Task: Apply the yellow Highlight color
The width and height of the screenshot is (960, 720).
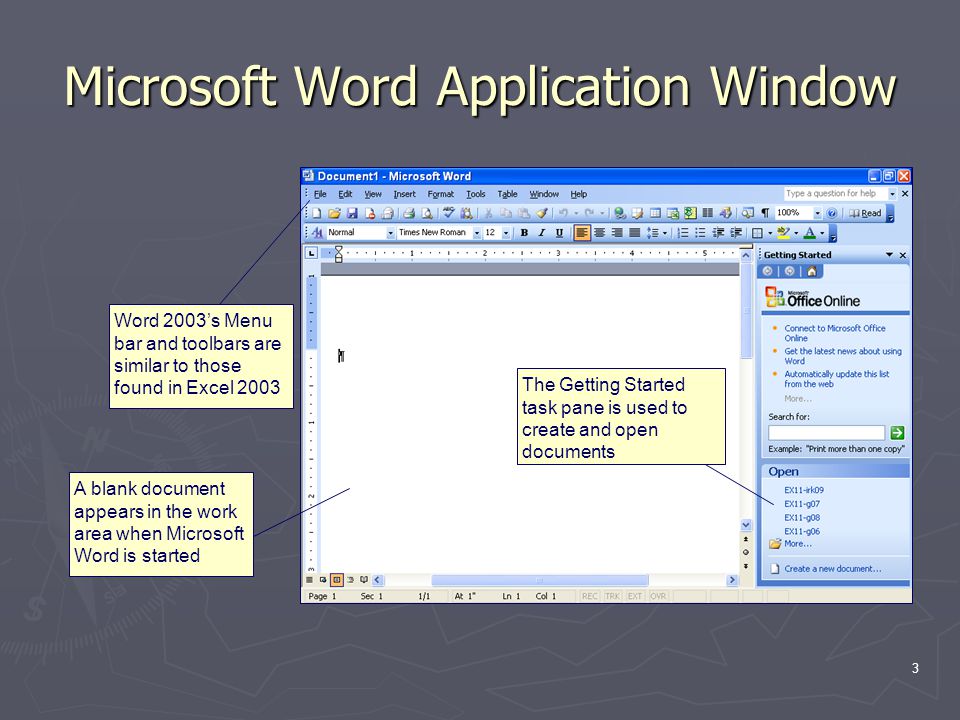Action: (x=783, y=233)
